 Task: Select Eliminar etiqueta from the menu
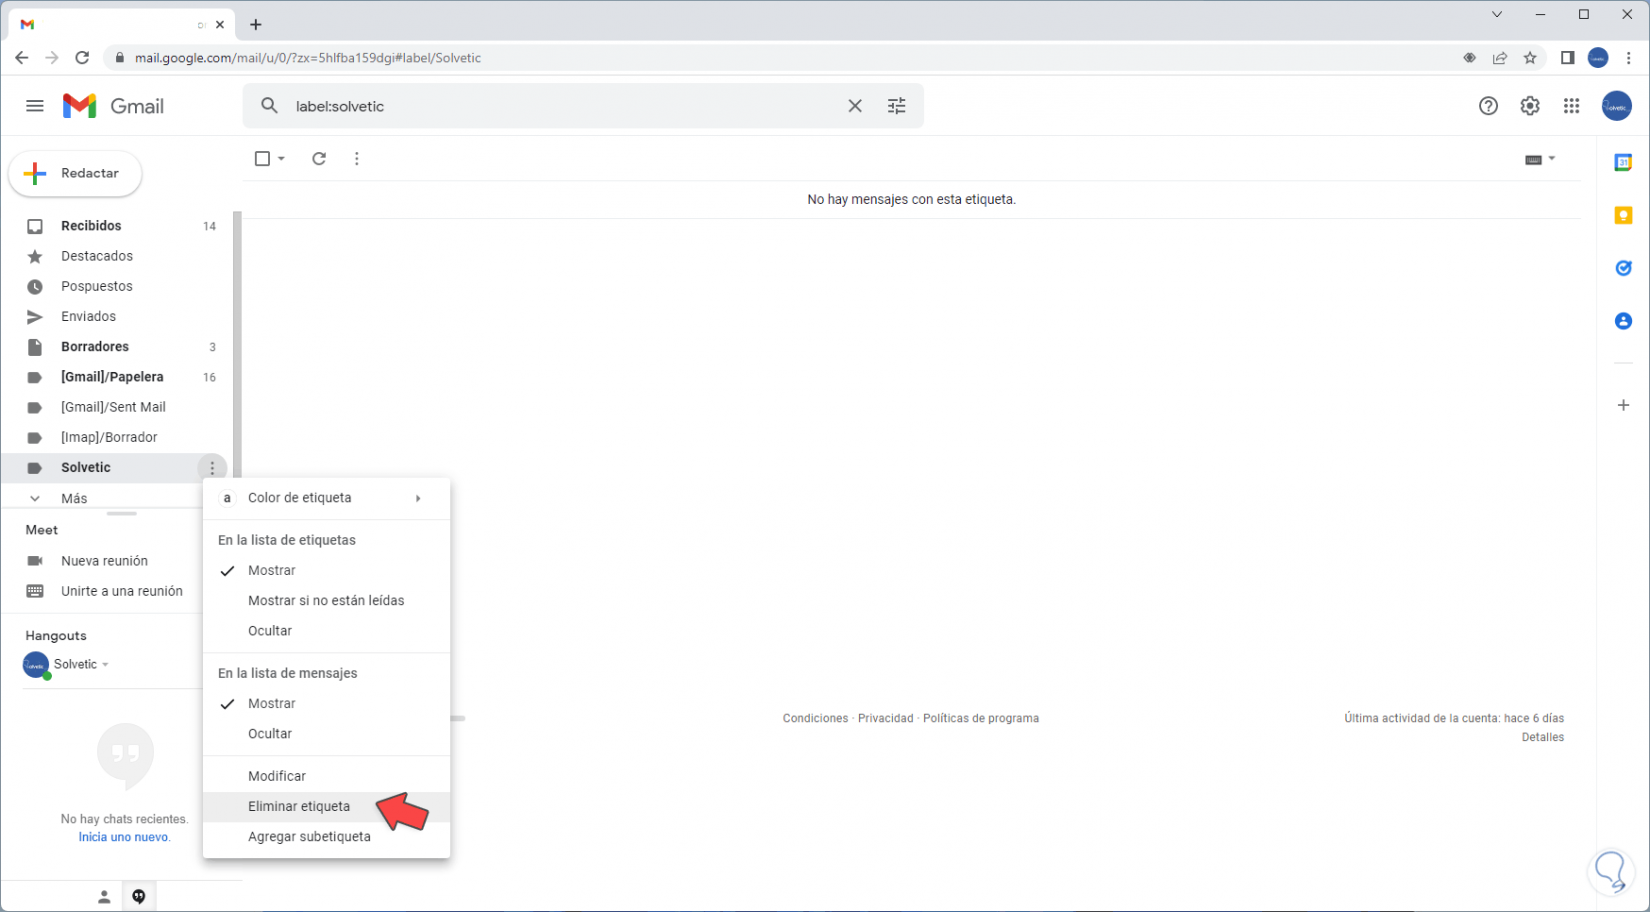pyautogui.click(x=326, y=806)
